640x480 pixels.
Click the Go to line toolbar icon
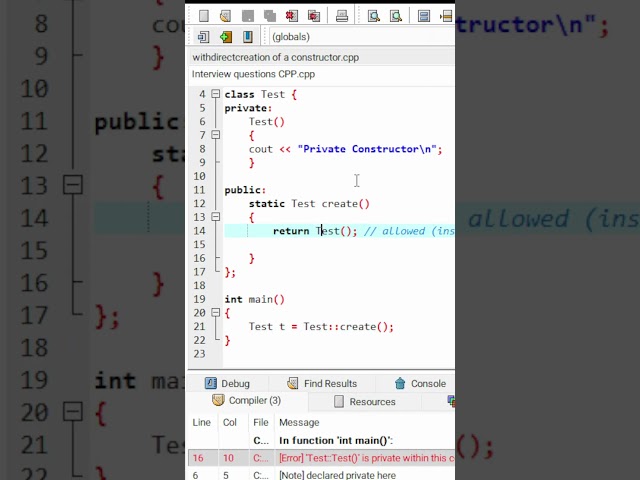[x=446, y=16]
